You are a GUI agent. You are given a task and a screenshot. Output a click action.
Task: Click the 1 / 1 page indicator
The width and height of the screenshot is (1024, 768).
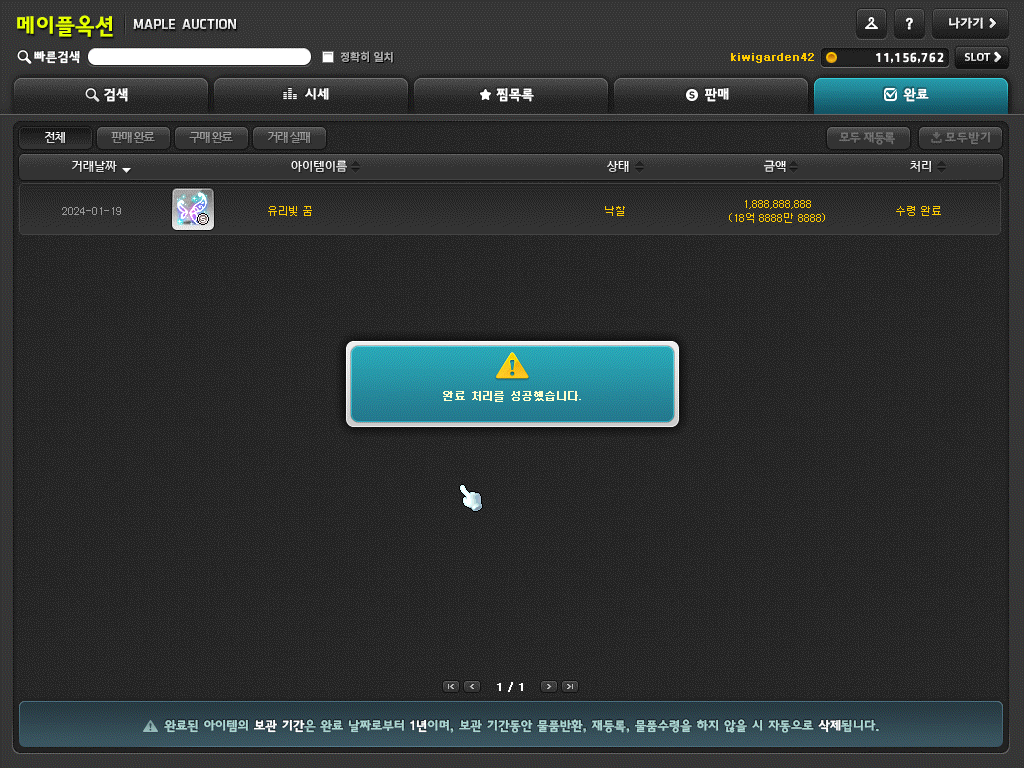click(x=510, y=687)
